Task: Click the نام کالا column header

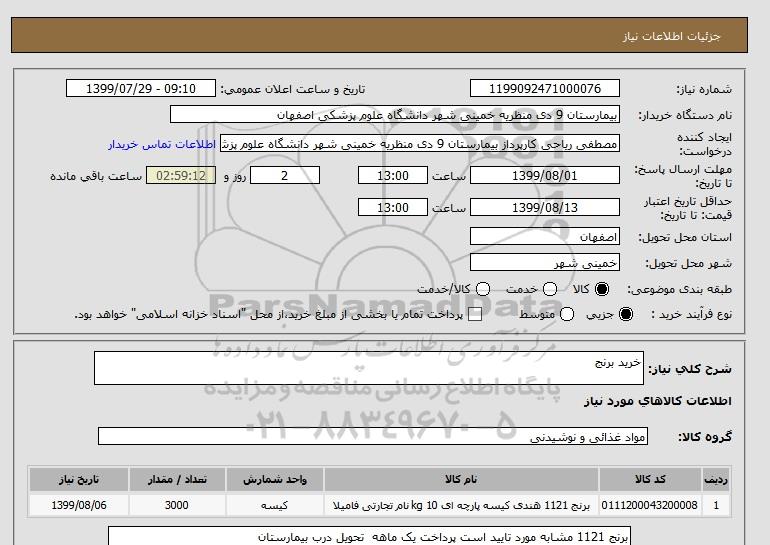Action: [x=461, y=480]
